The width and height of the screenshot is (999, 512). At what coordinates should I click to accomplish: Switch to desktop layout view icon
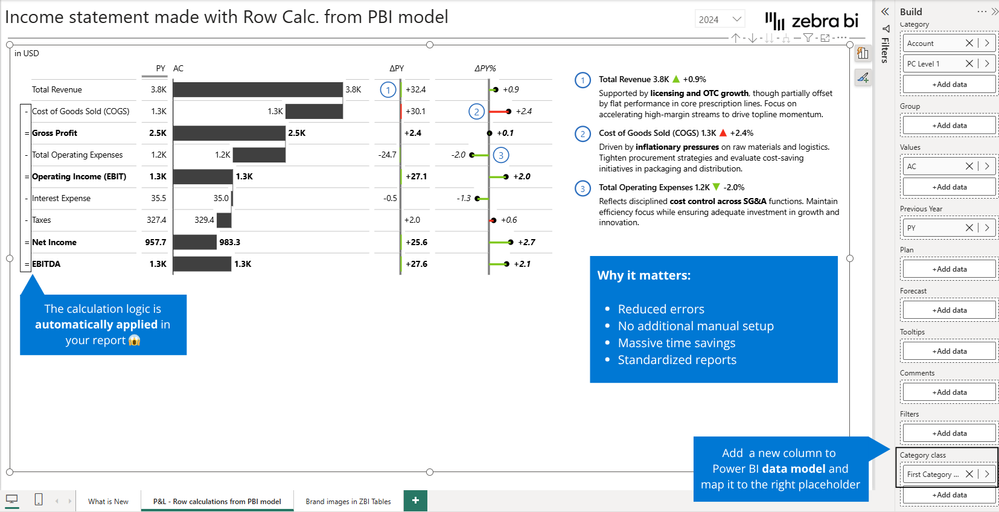click(11, 499)
